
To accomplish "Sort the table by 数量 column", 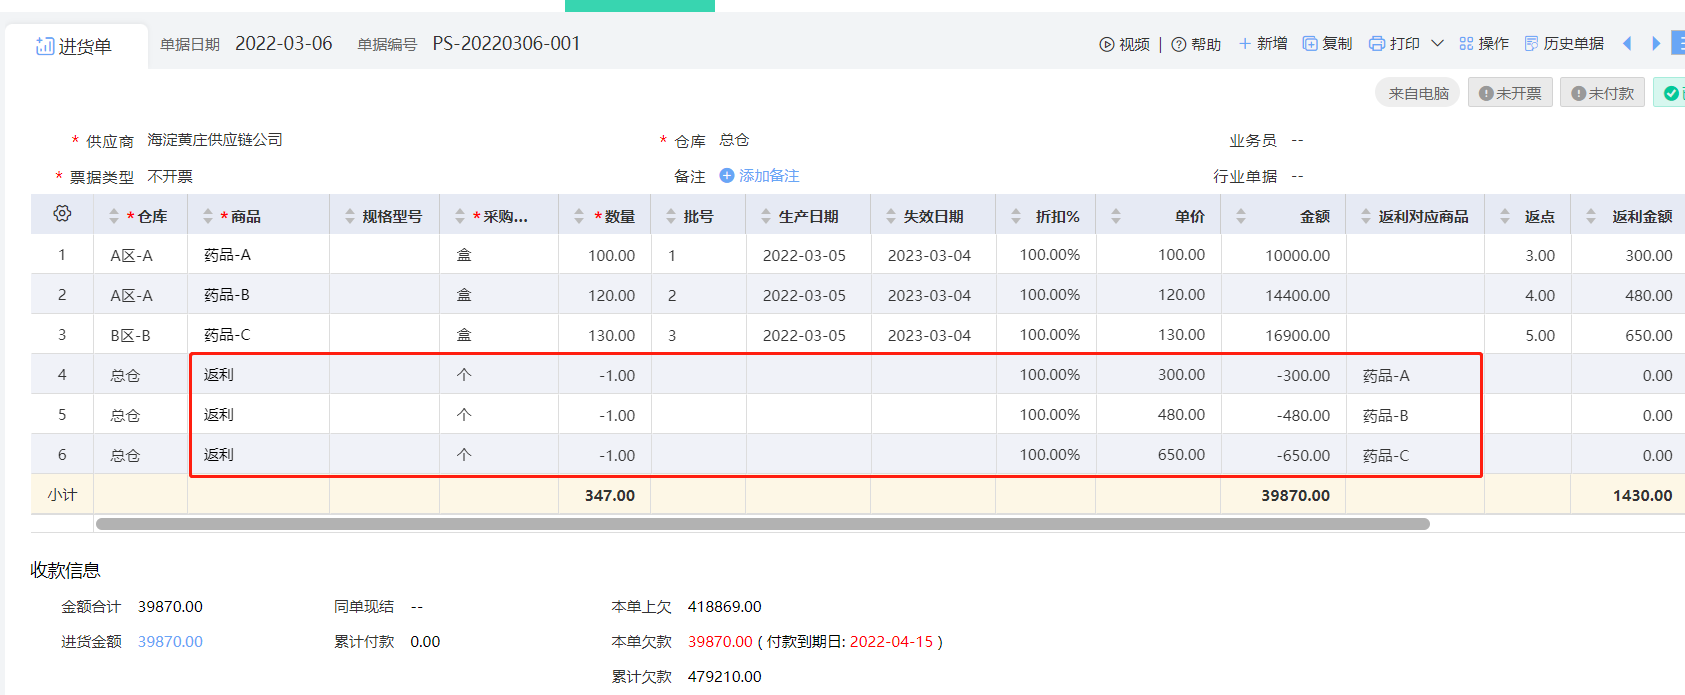I will pos(579,216).
